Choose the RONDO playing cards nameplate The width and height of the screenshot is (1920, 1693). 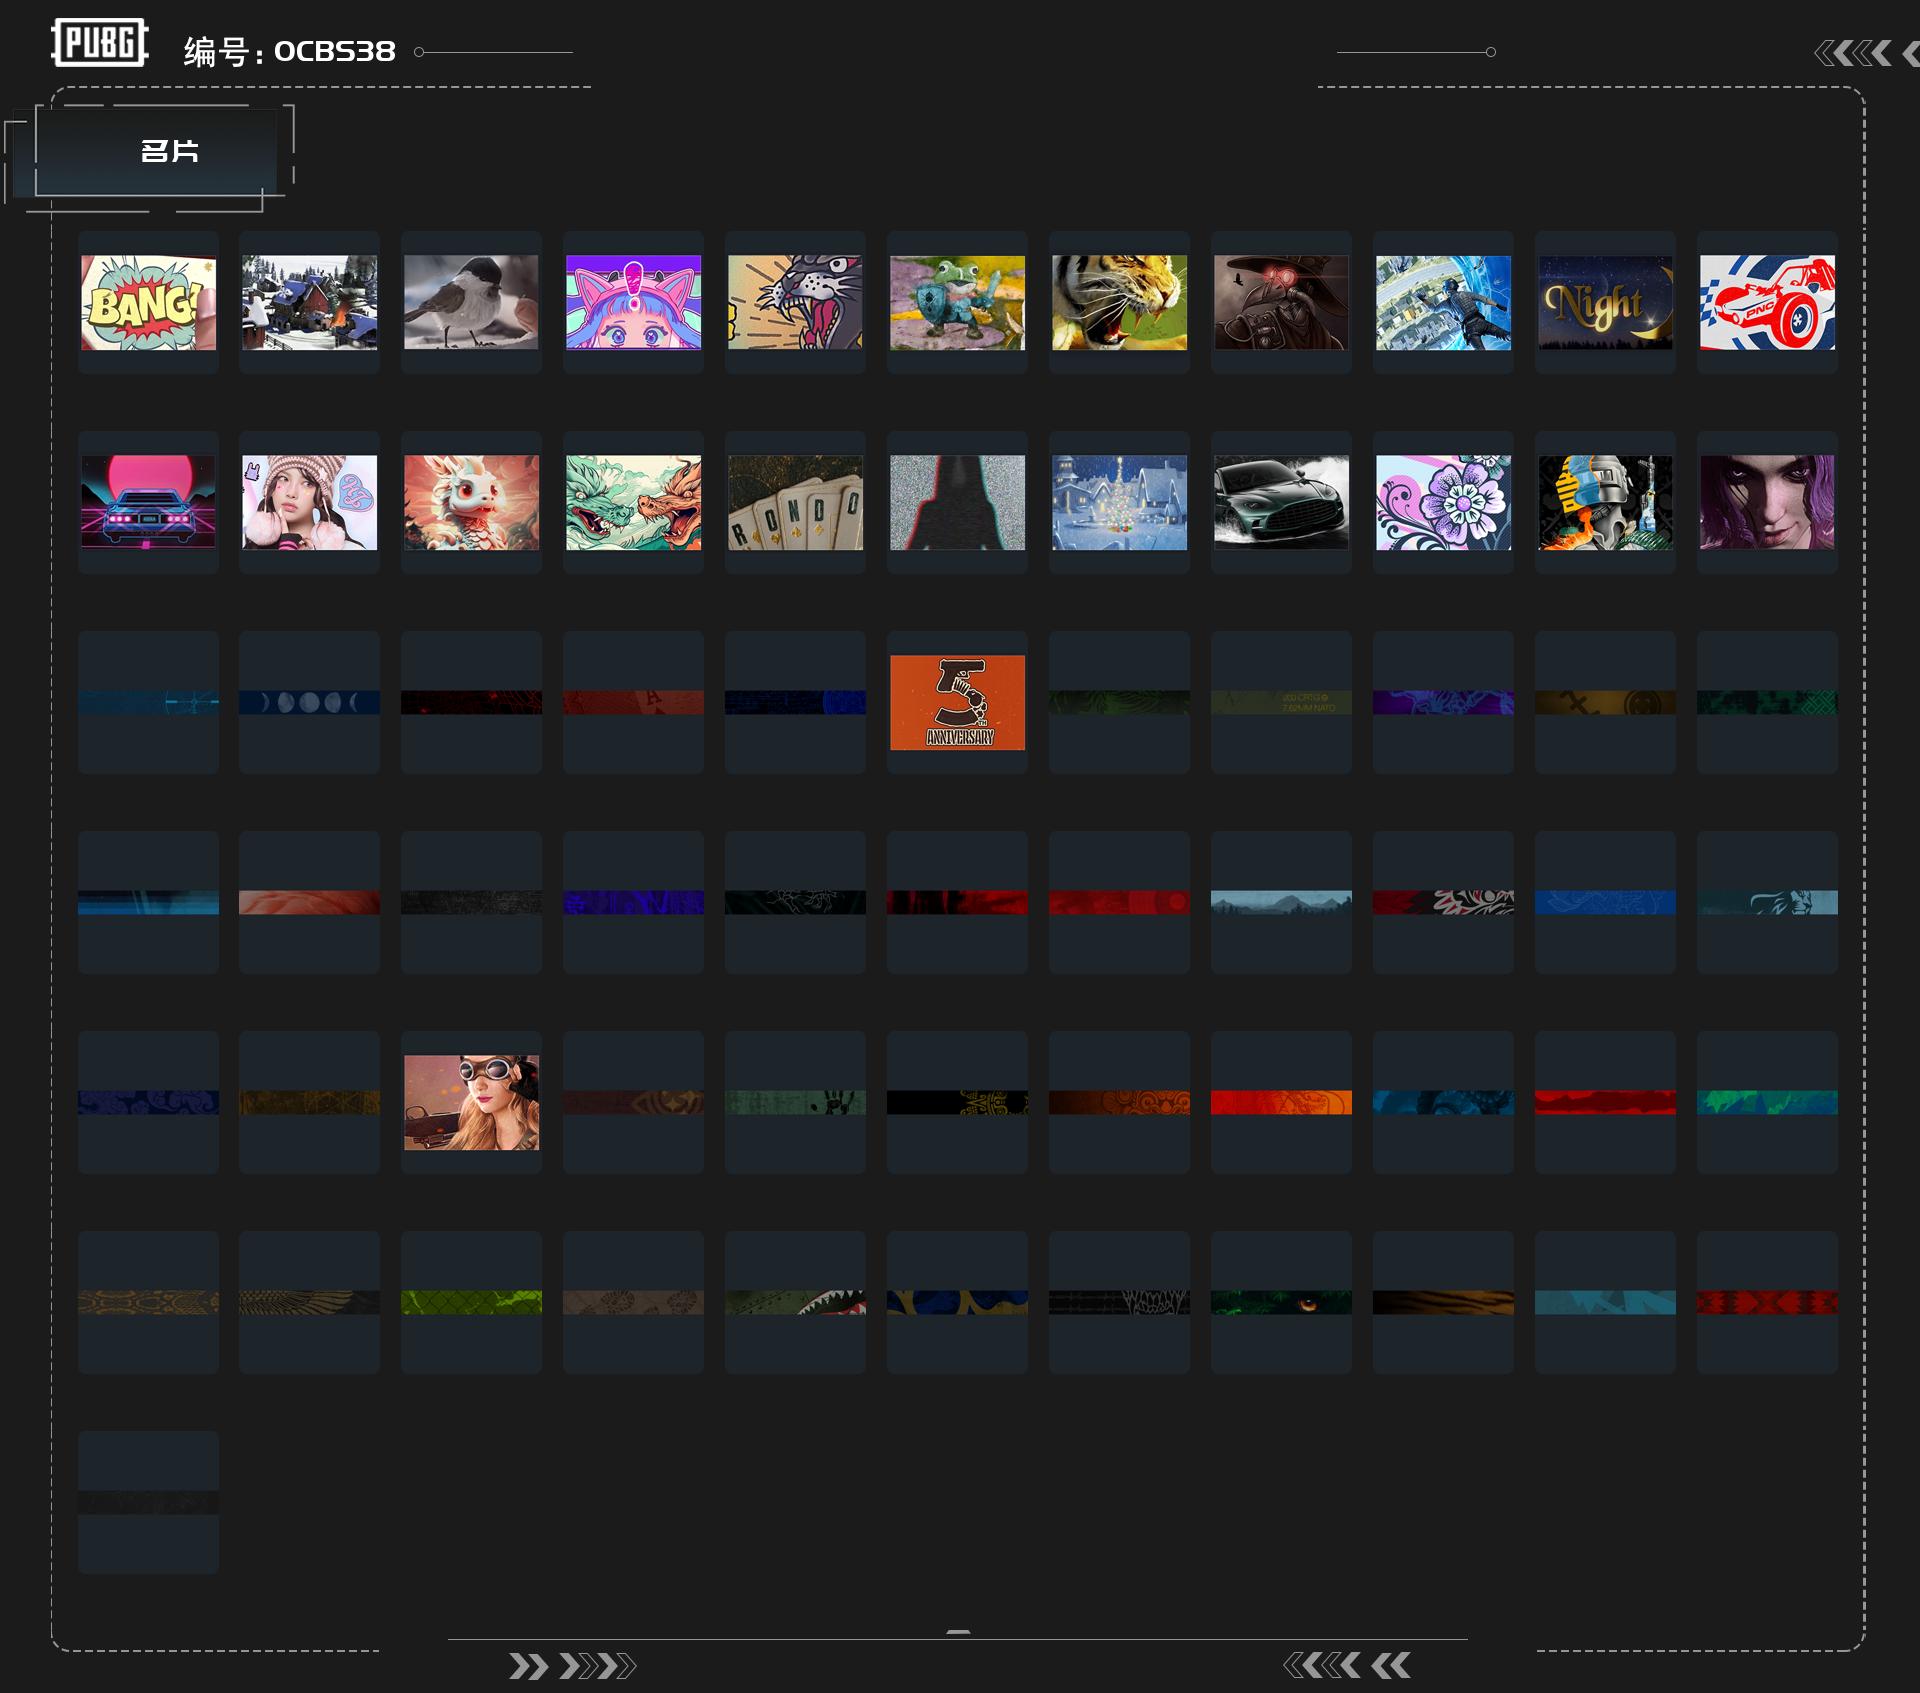point(795,502)
